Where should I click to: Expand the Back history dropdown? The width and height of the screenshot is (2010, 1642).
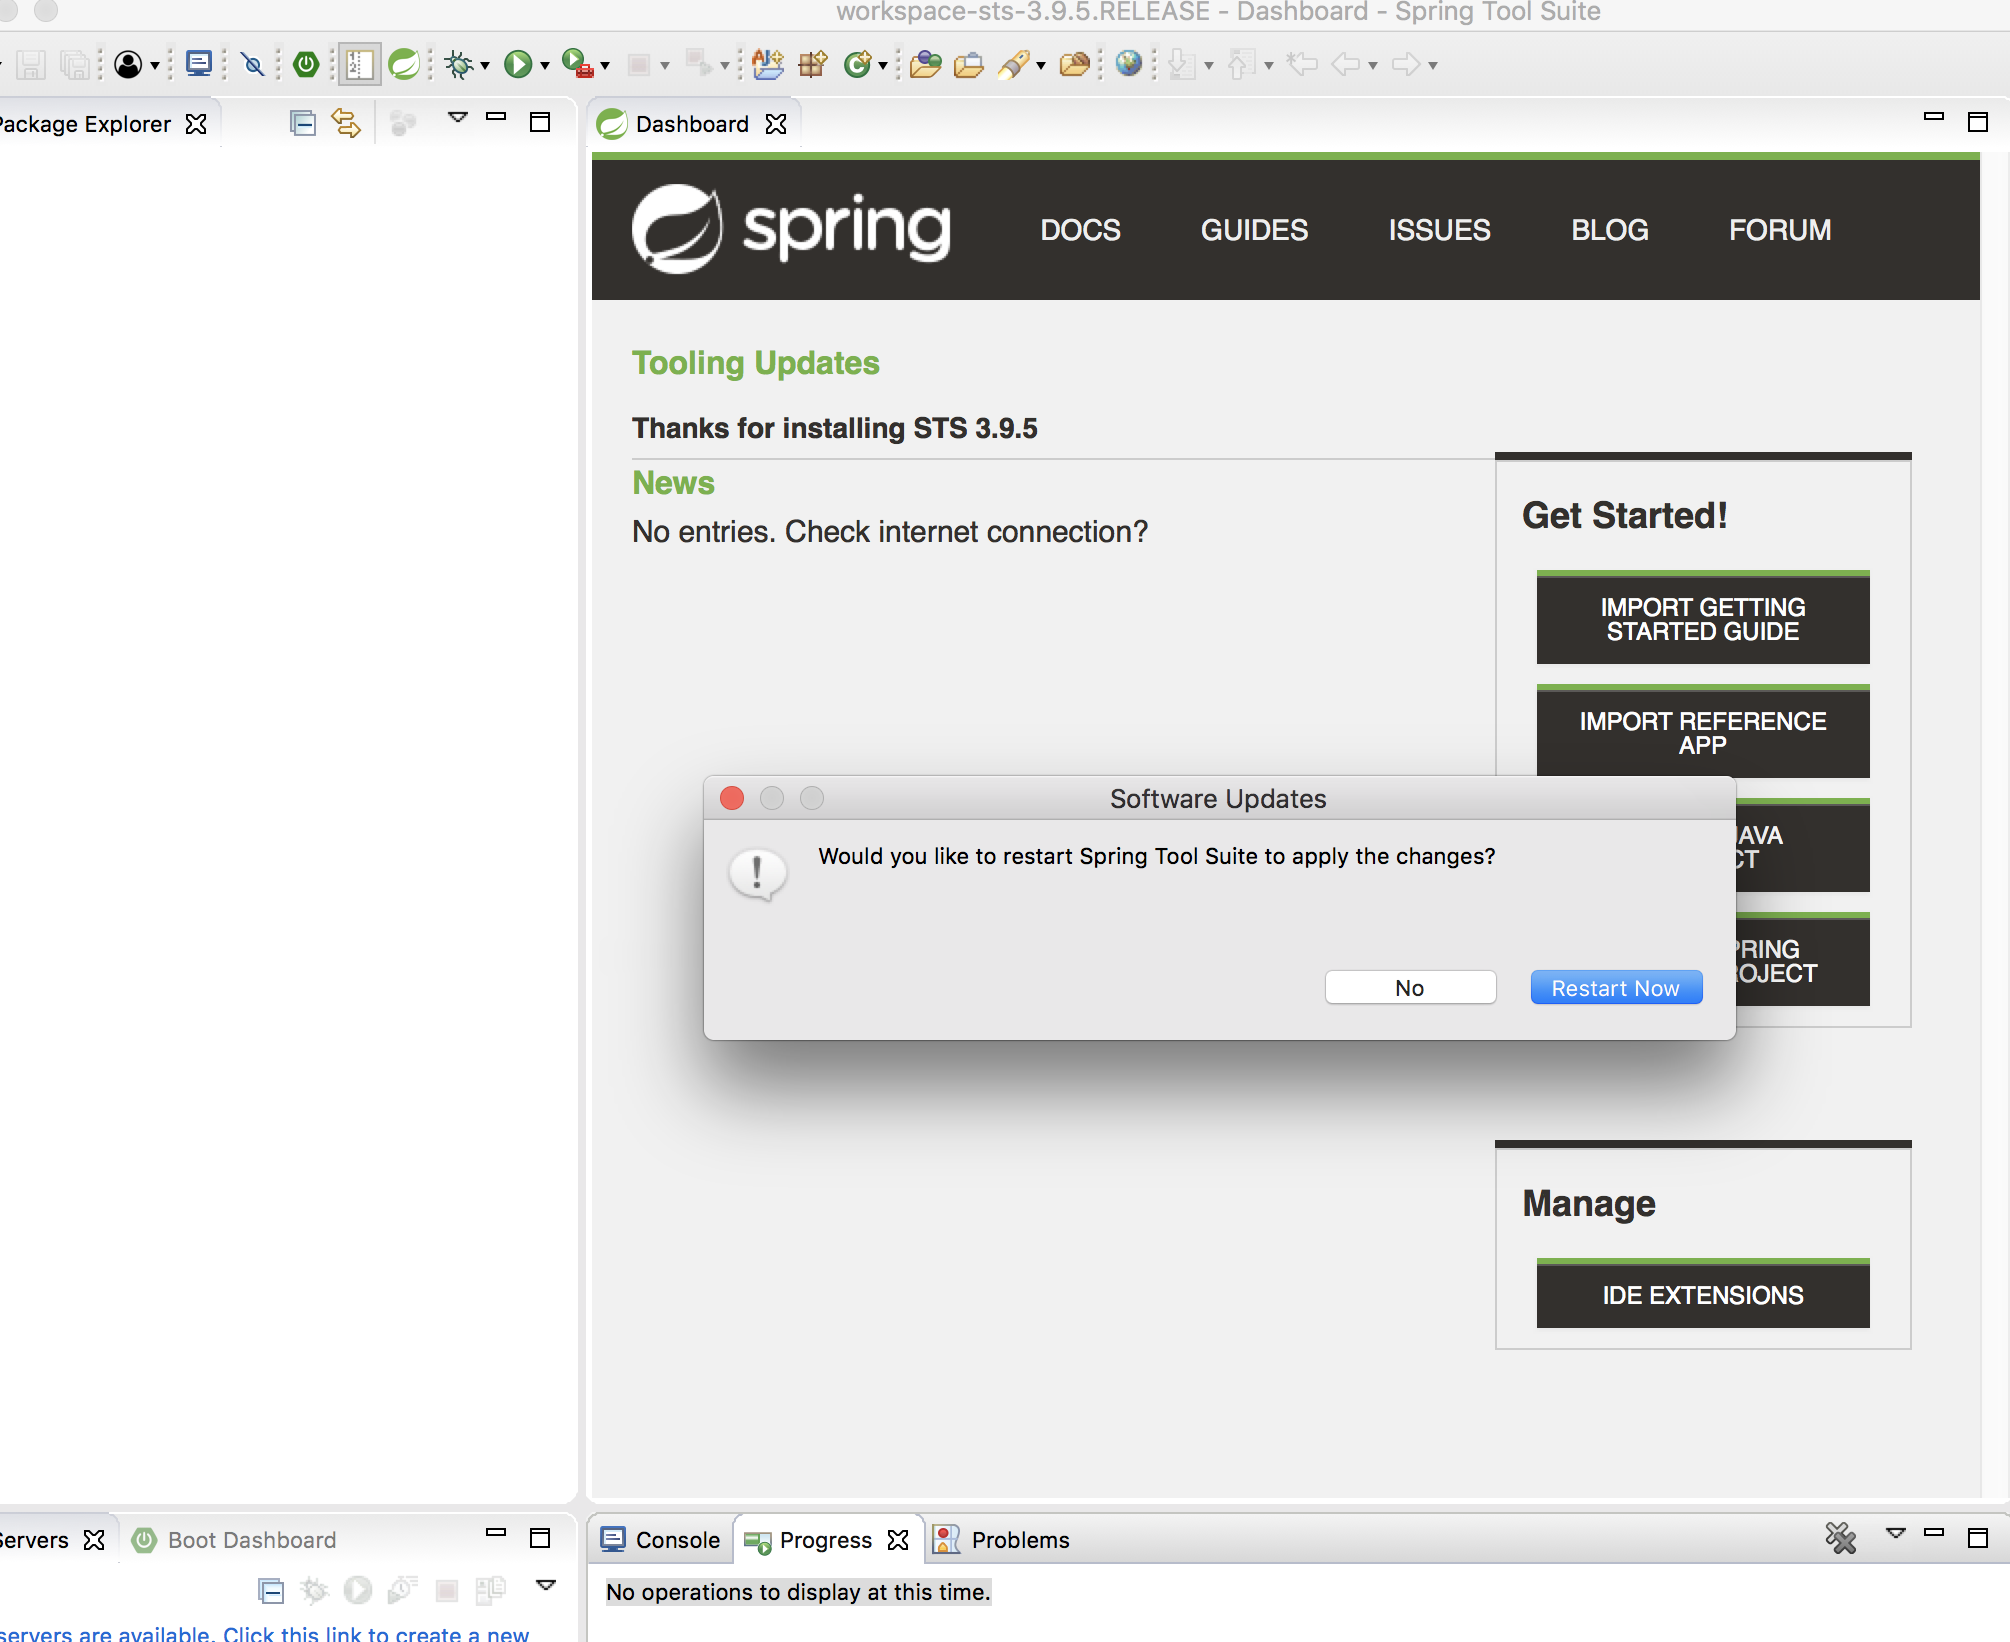1373,66
